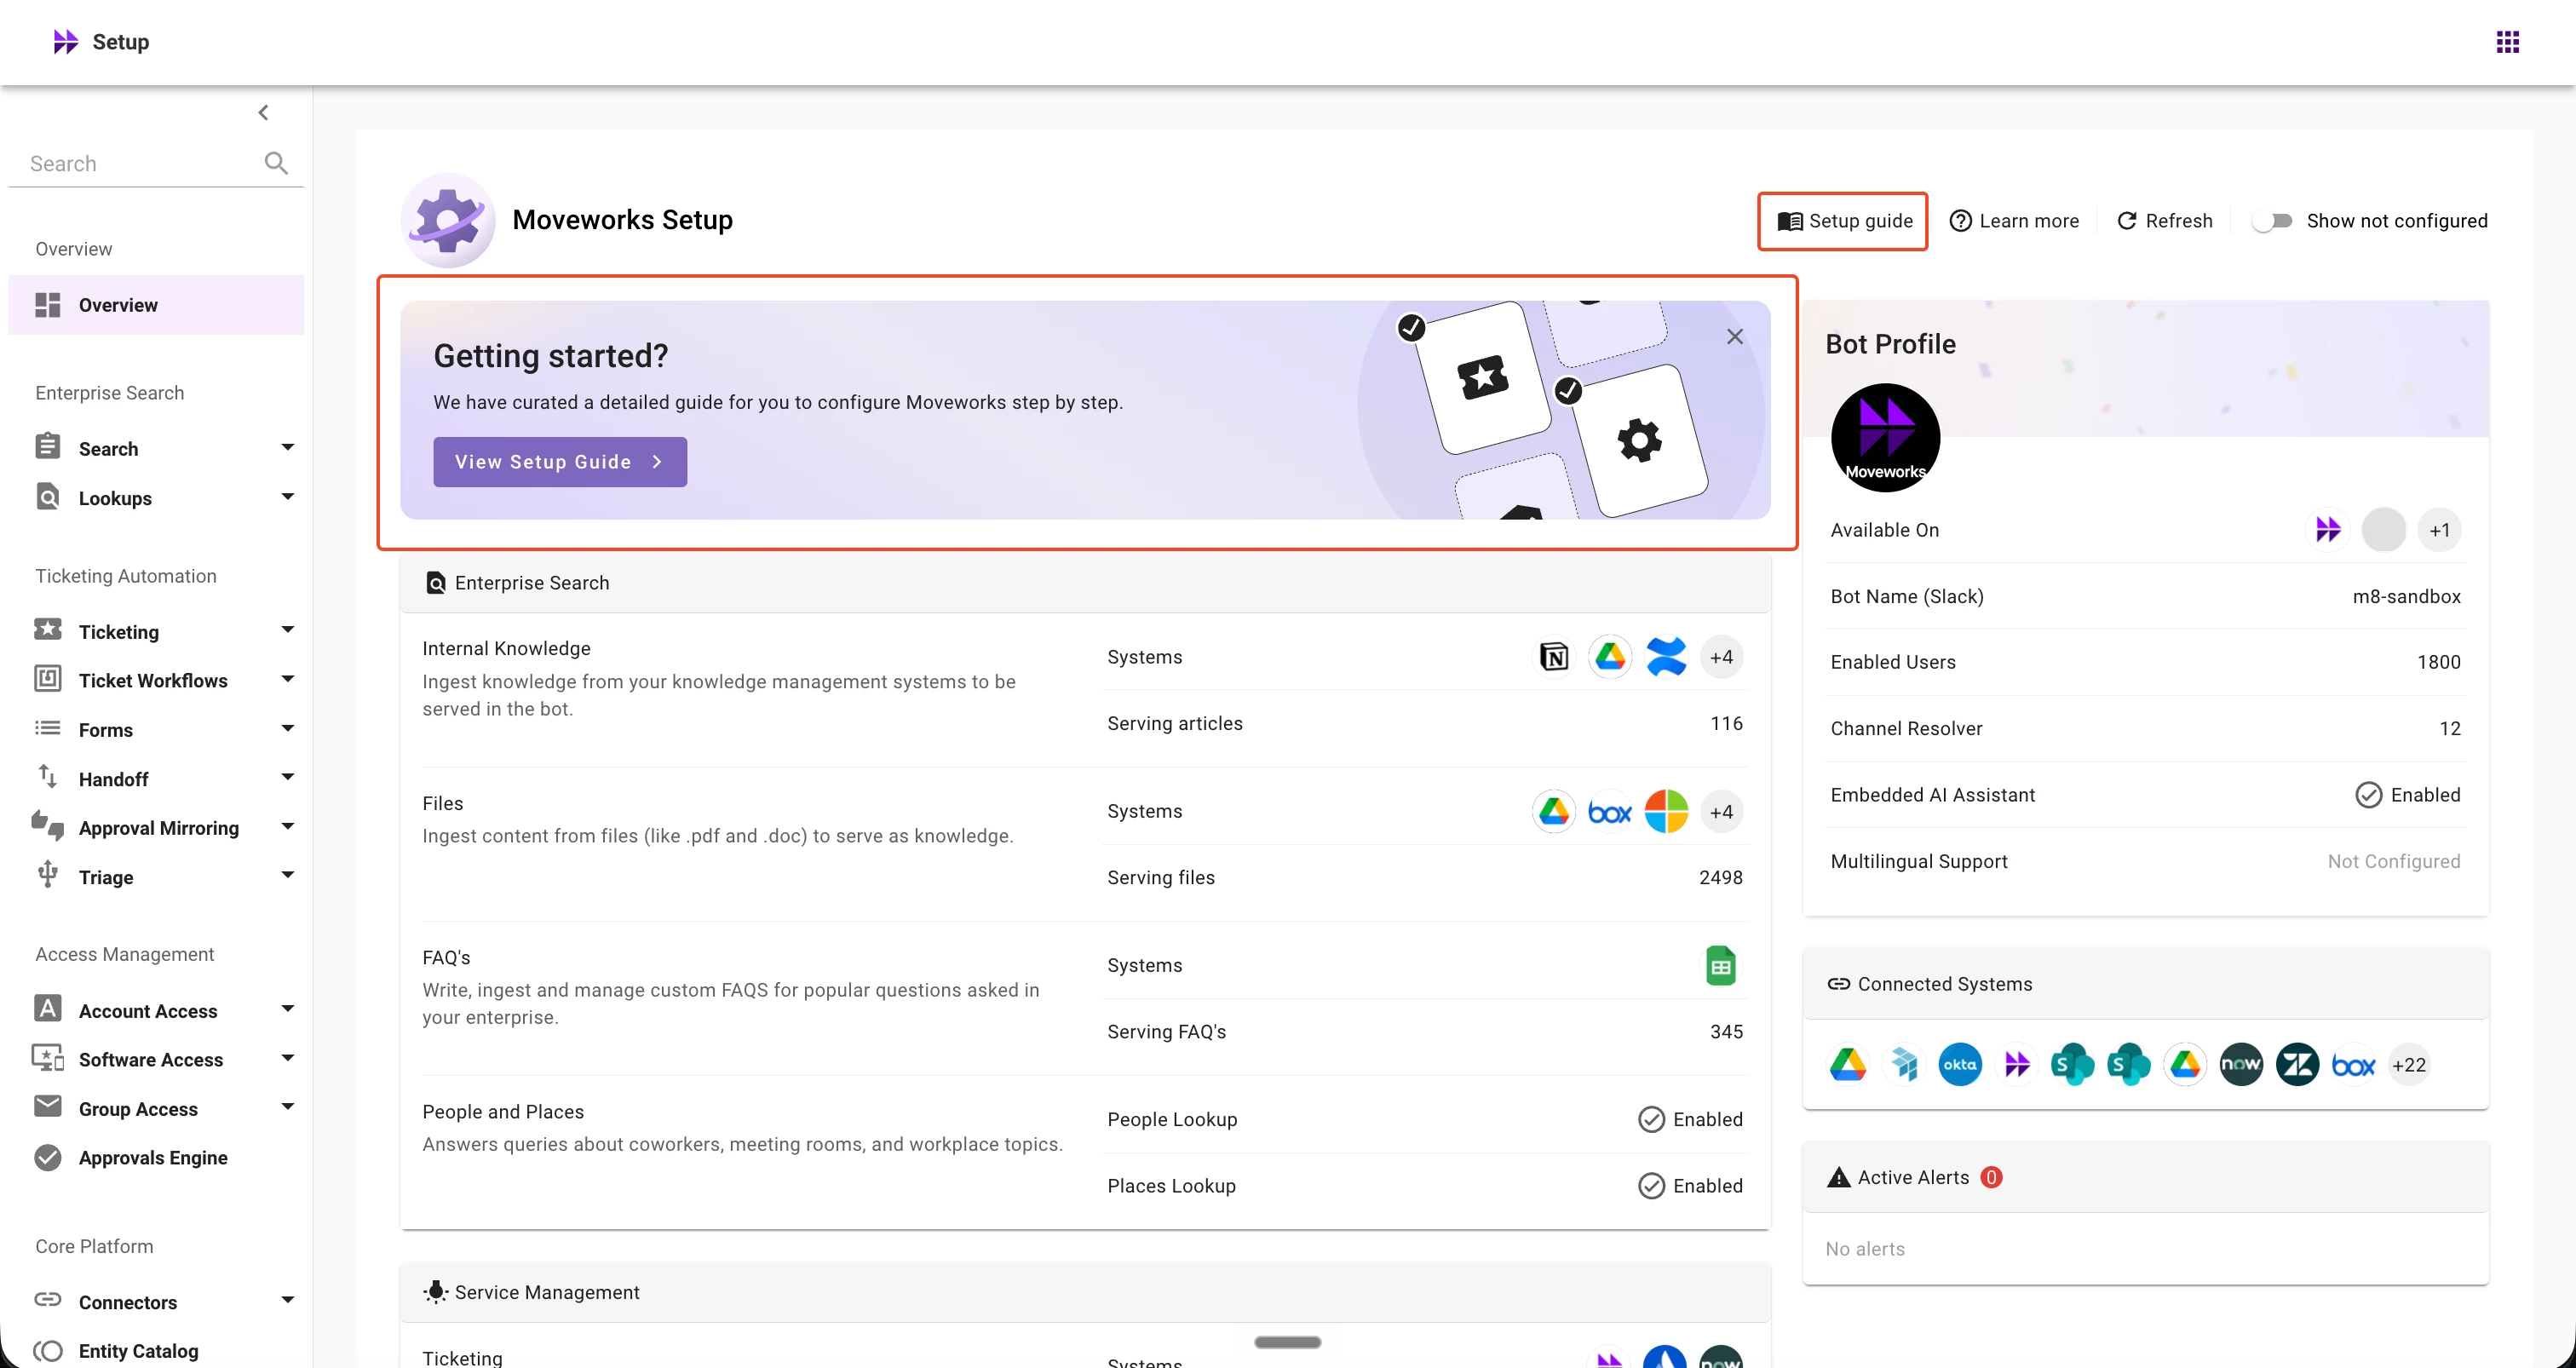The height and width of the screenshot is (1368, 2576).
Task: Close the Getting started banner
Action: click(1735, 336)
